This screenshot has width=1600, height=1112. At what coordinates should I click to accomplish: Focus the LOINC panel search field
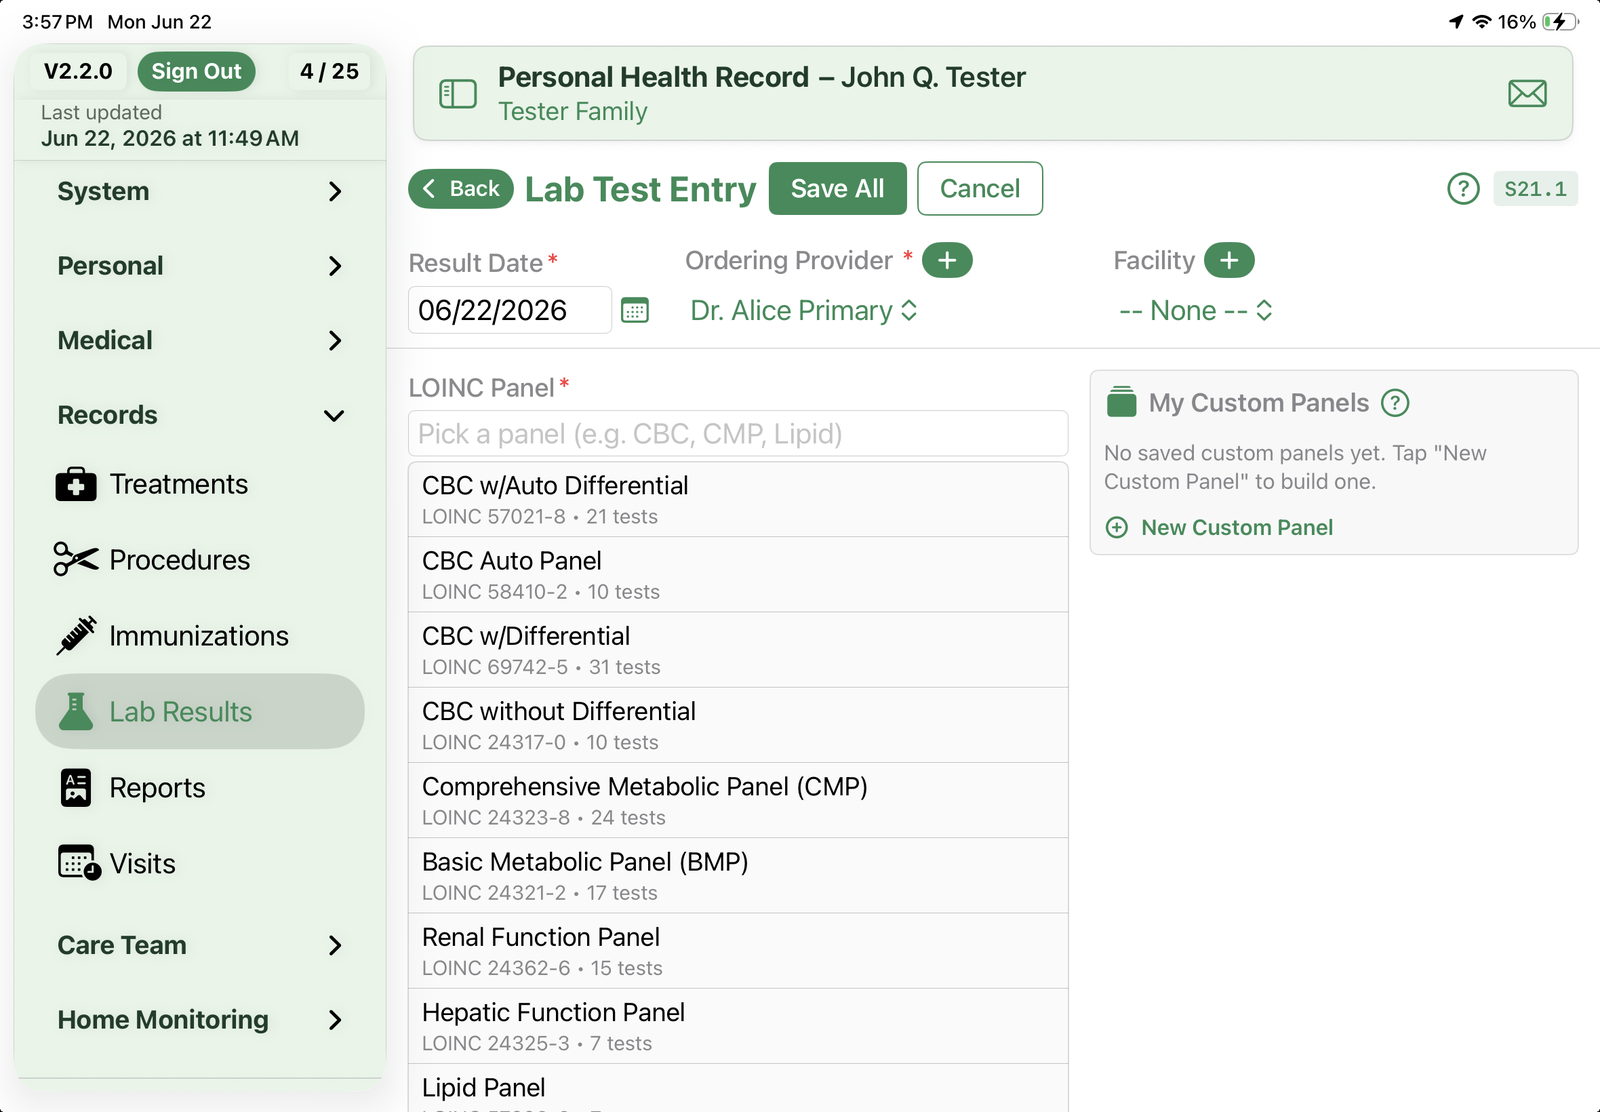pos(738,434)
